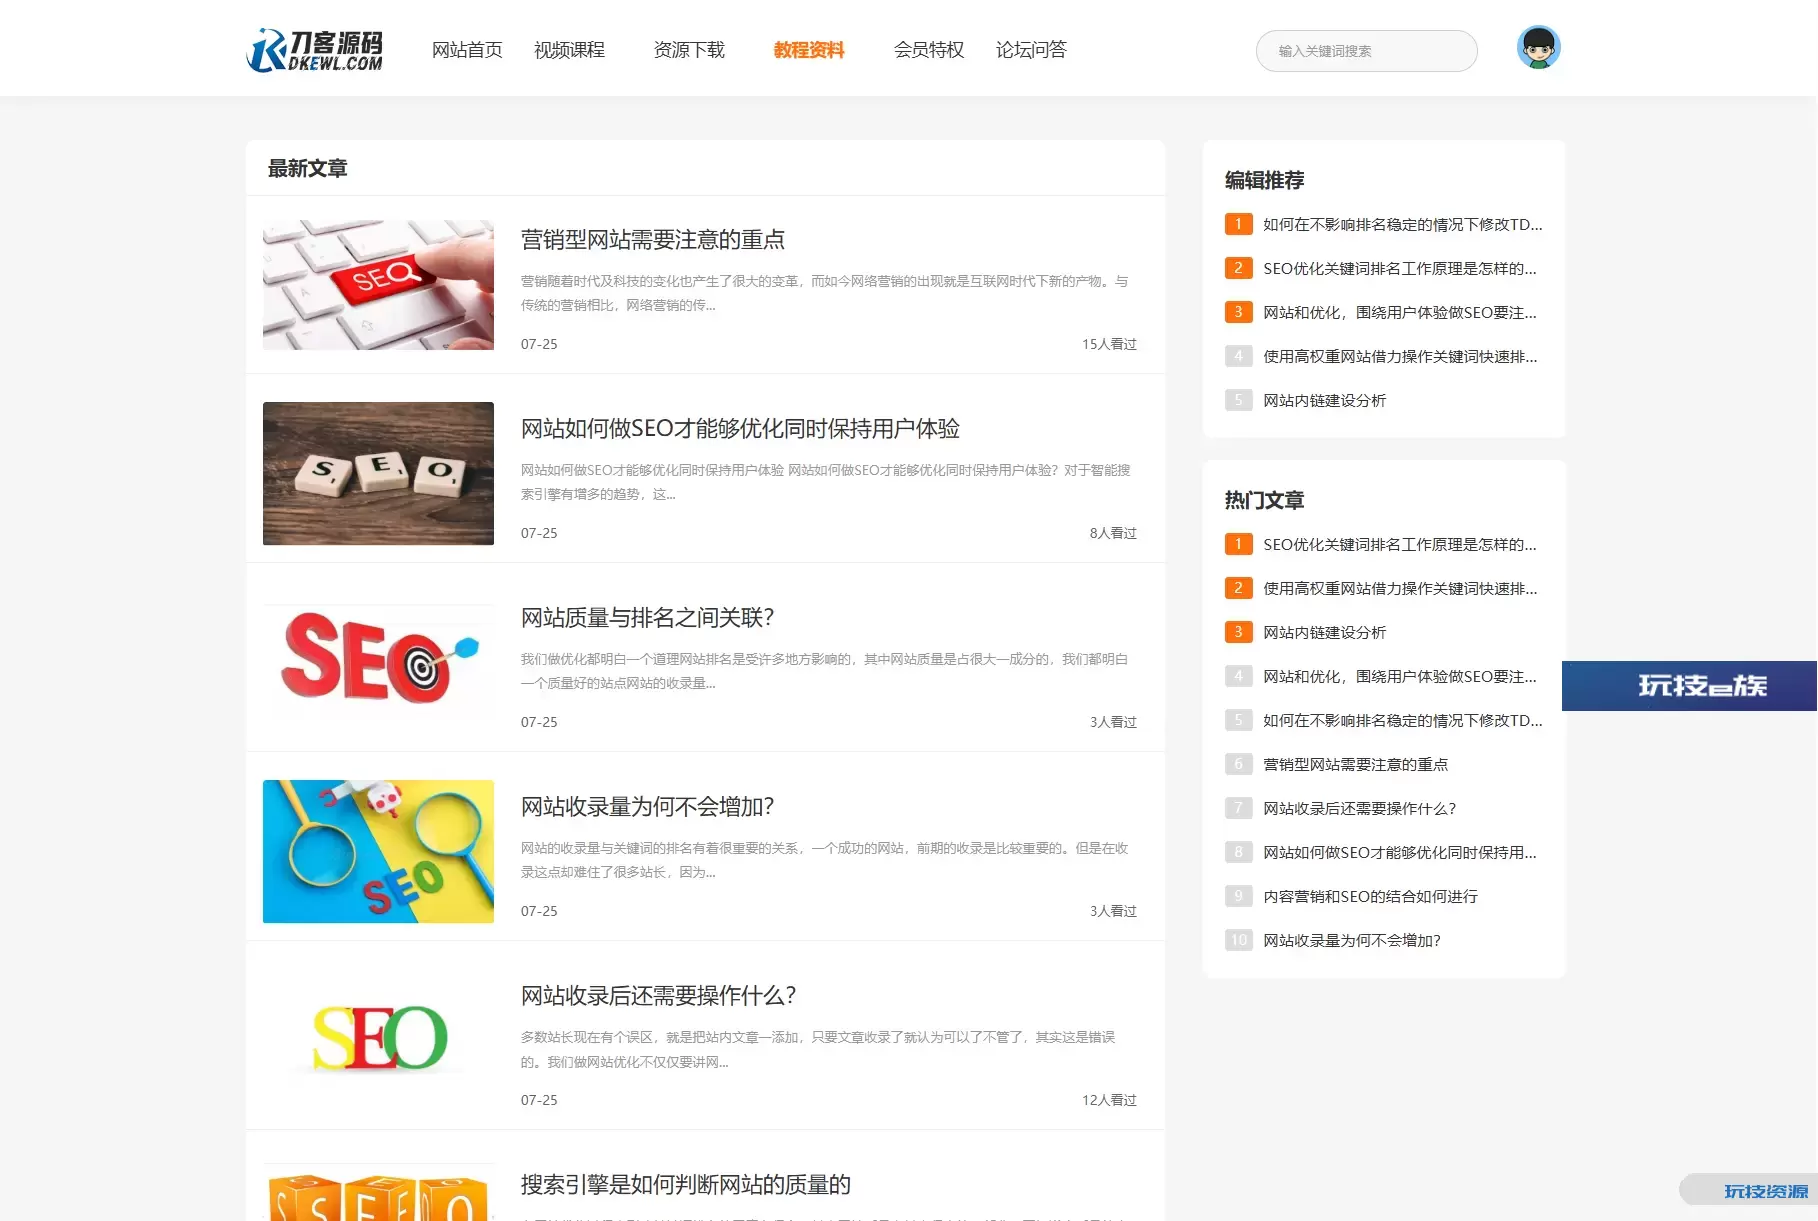Focus the 输入关键词搜索 search field

pos(1366,51)
